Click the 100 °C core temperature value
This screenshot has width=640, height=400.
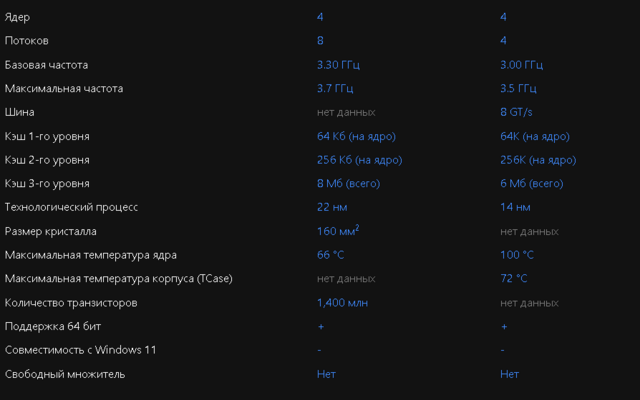pos(517,255)
